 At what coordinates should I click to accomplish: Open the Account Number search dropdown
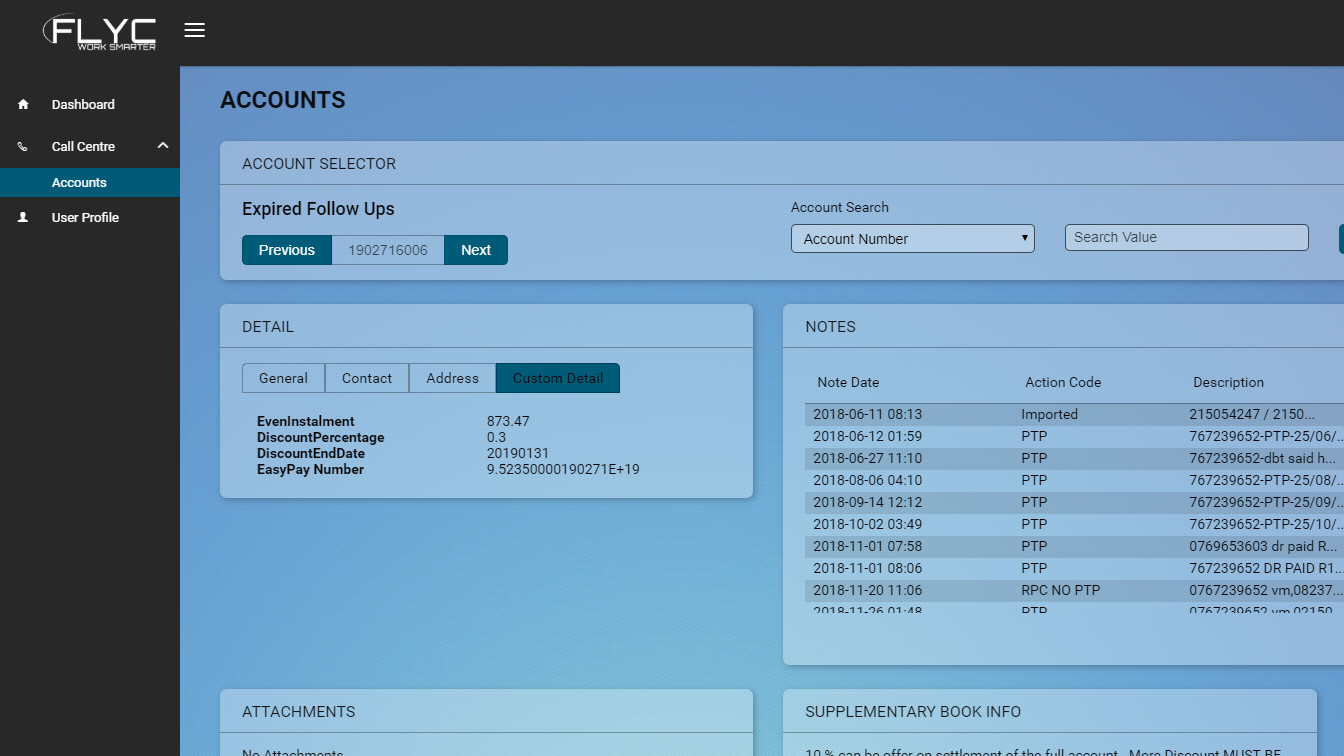(x=913, y=239)
